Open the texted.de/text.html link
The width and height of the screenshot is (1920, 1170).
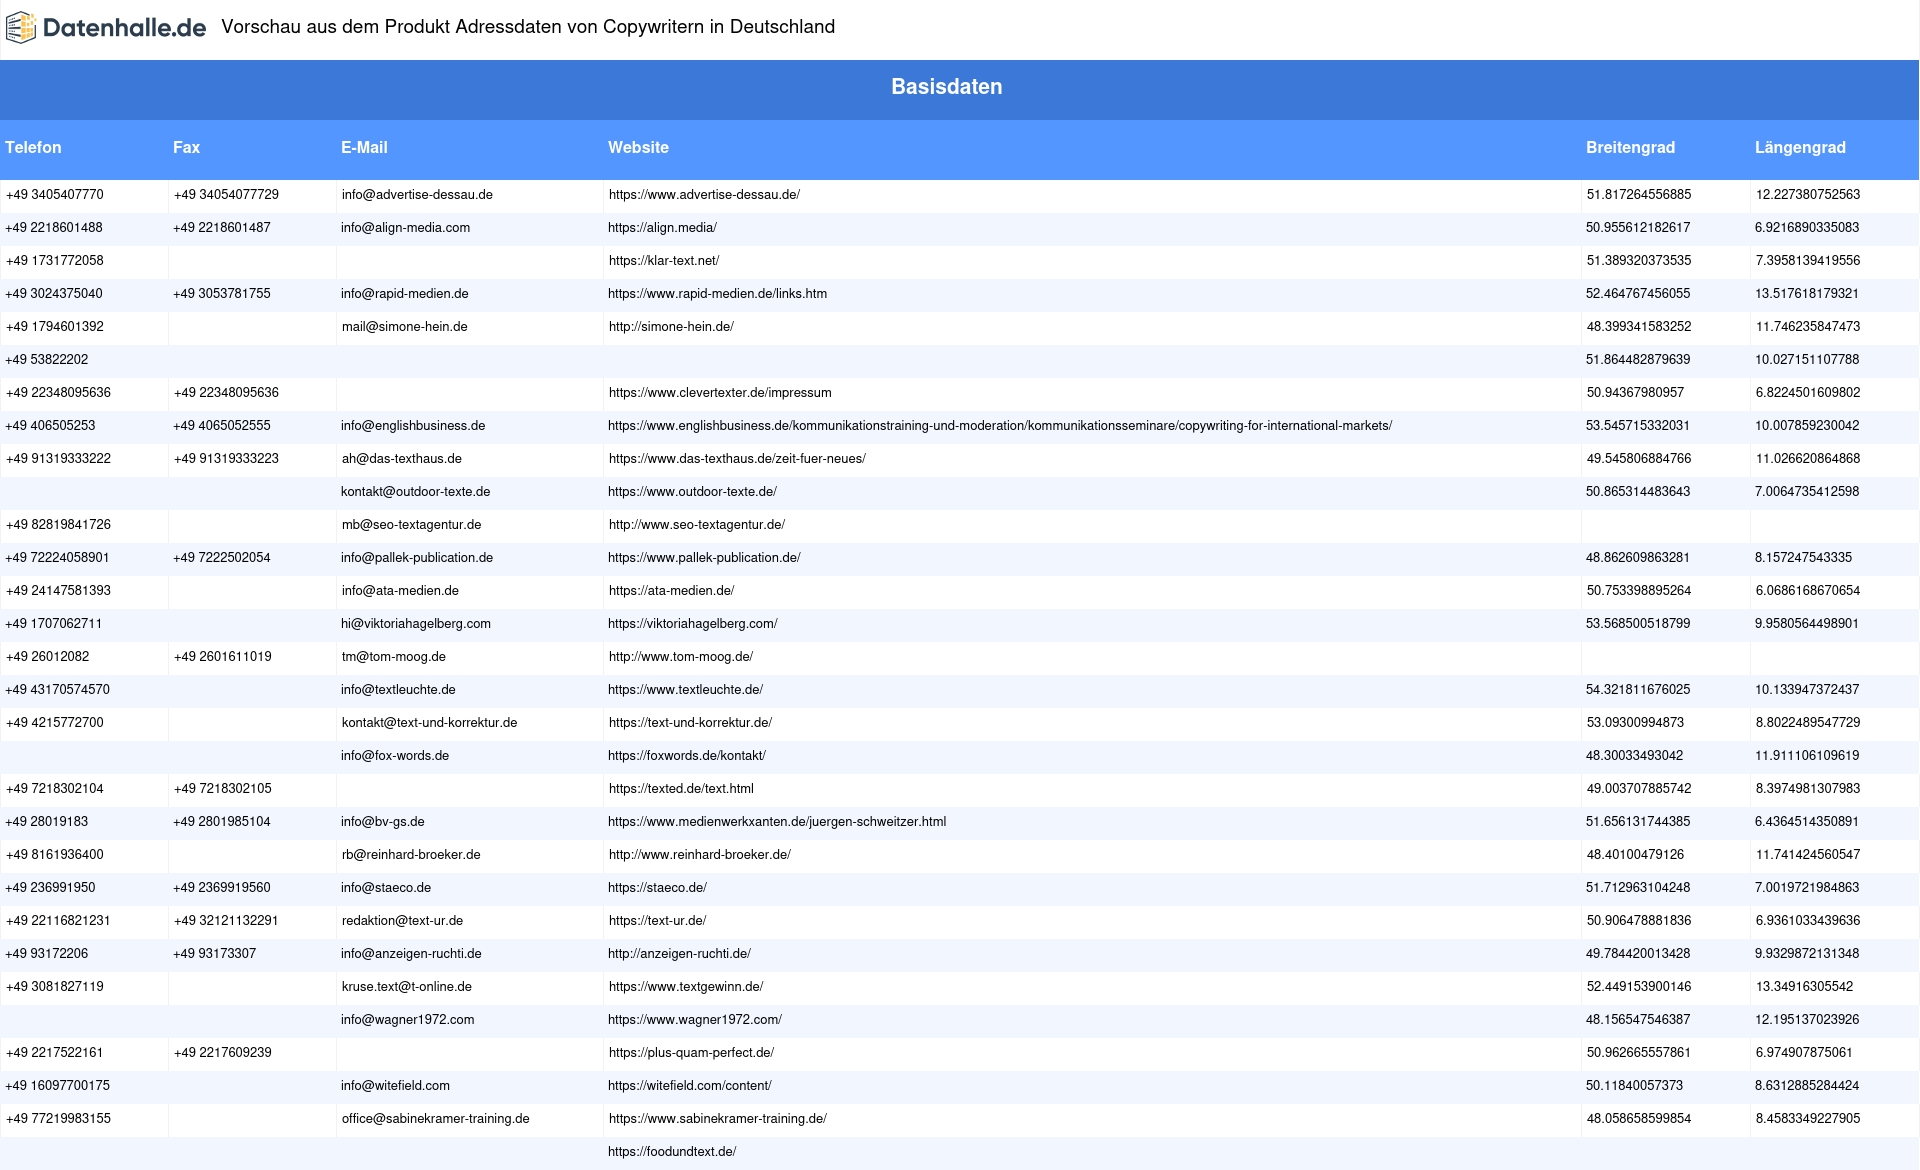click(x=681, y=789)
